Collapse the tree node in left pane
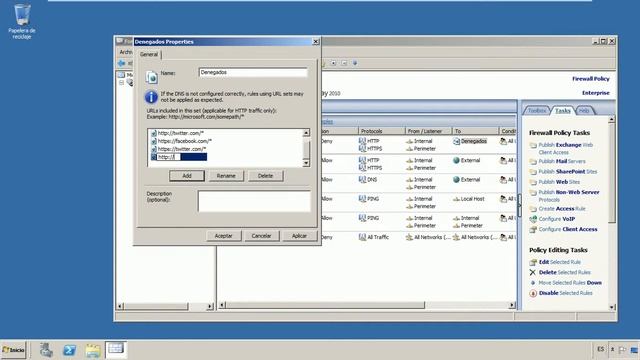The height and width of the screenshot is (360, 640). point(121,82)
